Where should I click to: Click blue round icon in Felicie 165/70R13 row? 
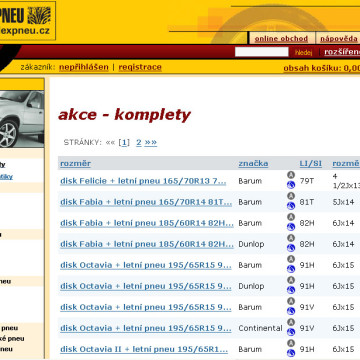(291, 185)
